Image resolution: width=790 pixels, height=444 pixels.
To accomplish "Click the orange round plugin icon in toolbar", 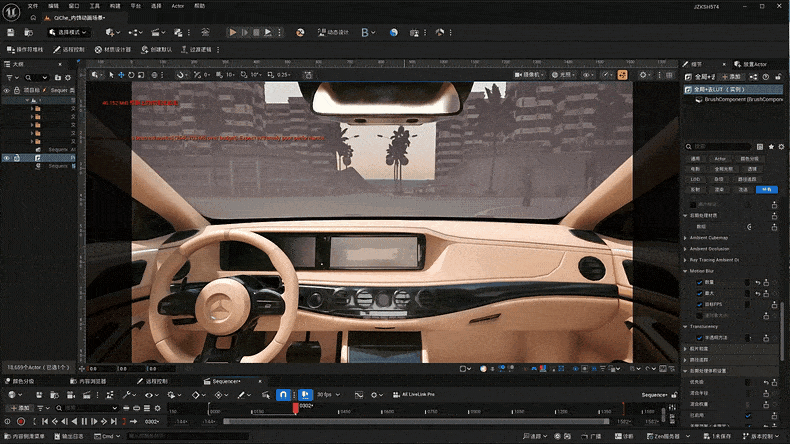I will click(x=300, y=32).
